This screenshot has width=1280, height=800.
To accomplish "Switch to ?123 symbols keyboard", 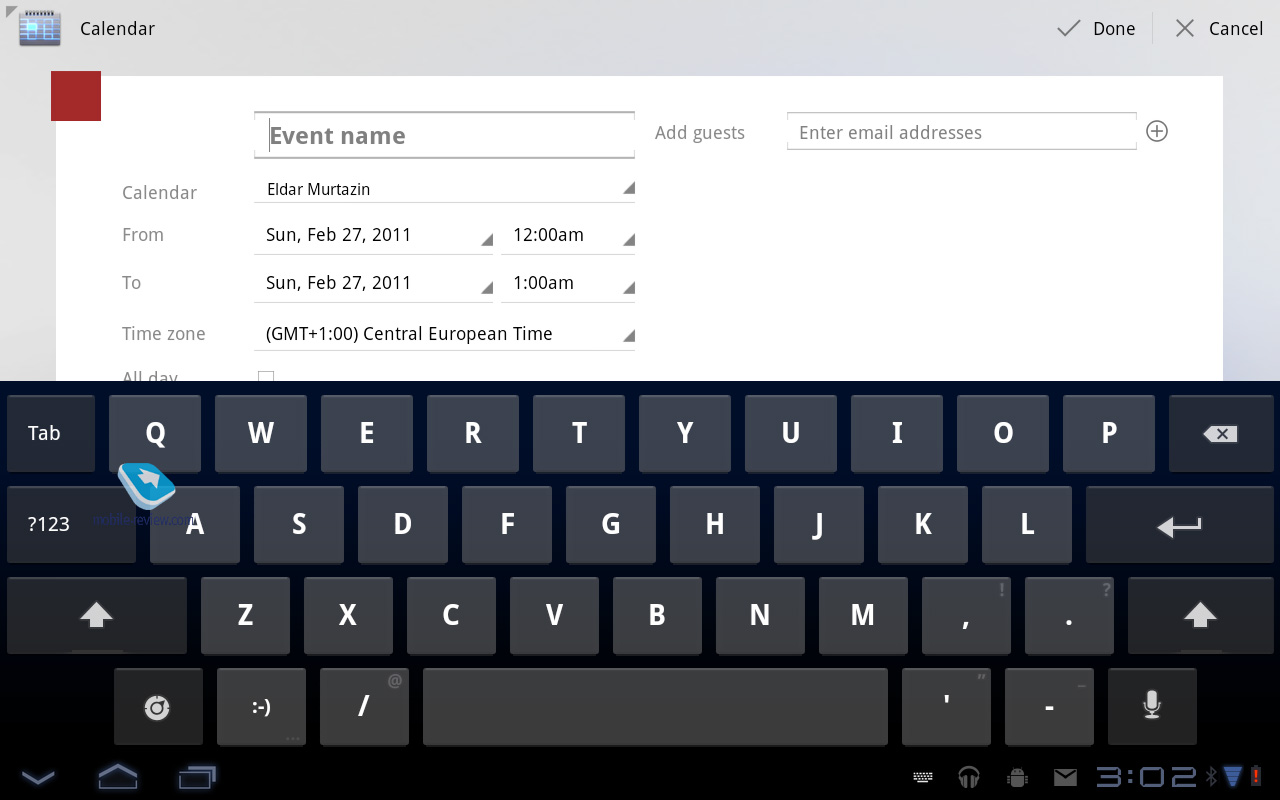I will pos(48,524).
